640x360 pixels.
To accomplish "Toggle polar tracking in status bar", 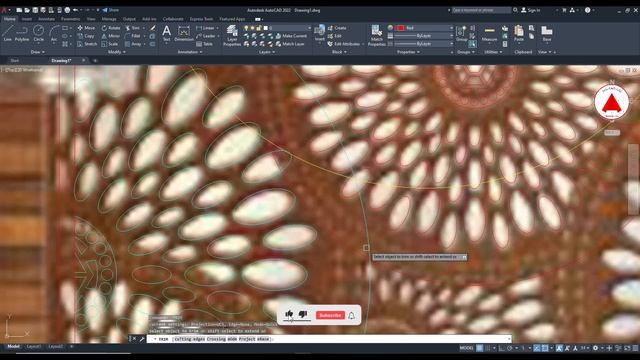I will pos(510,348).
